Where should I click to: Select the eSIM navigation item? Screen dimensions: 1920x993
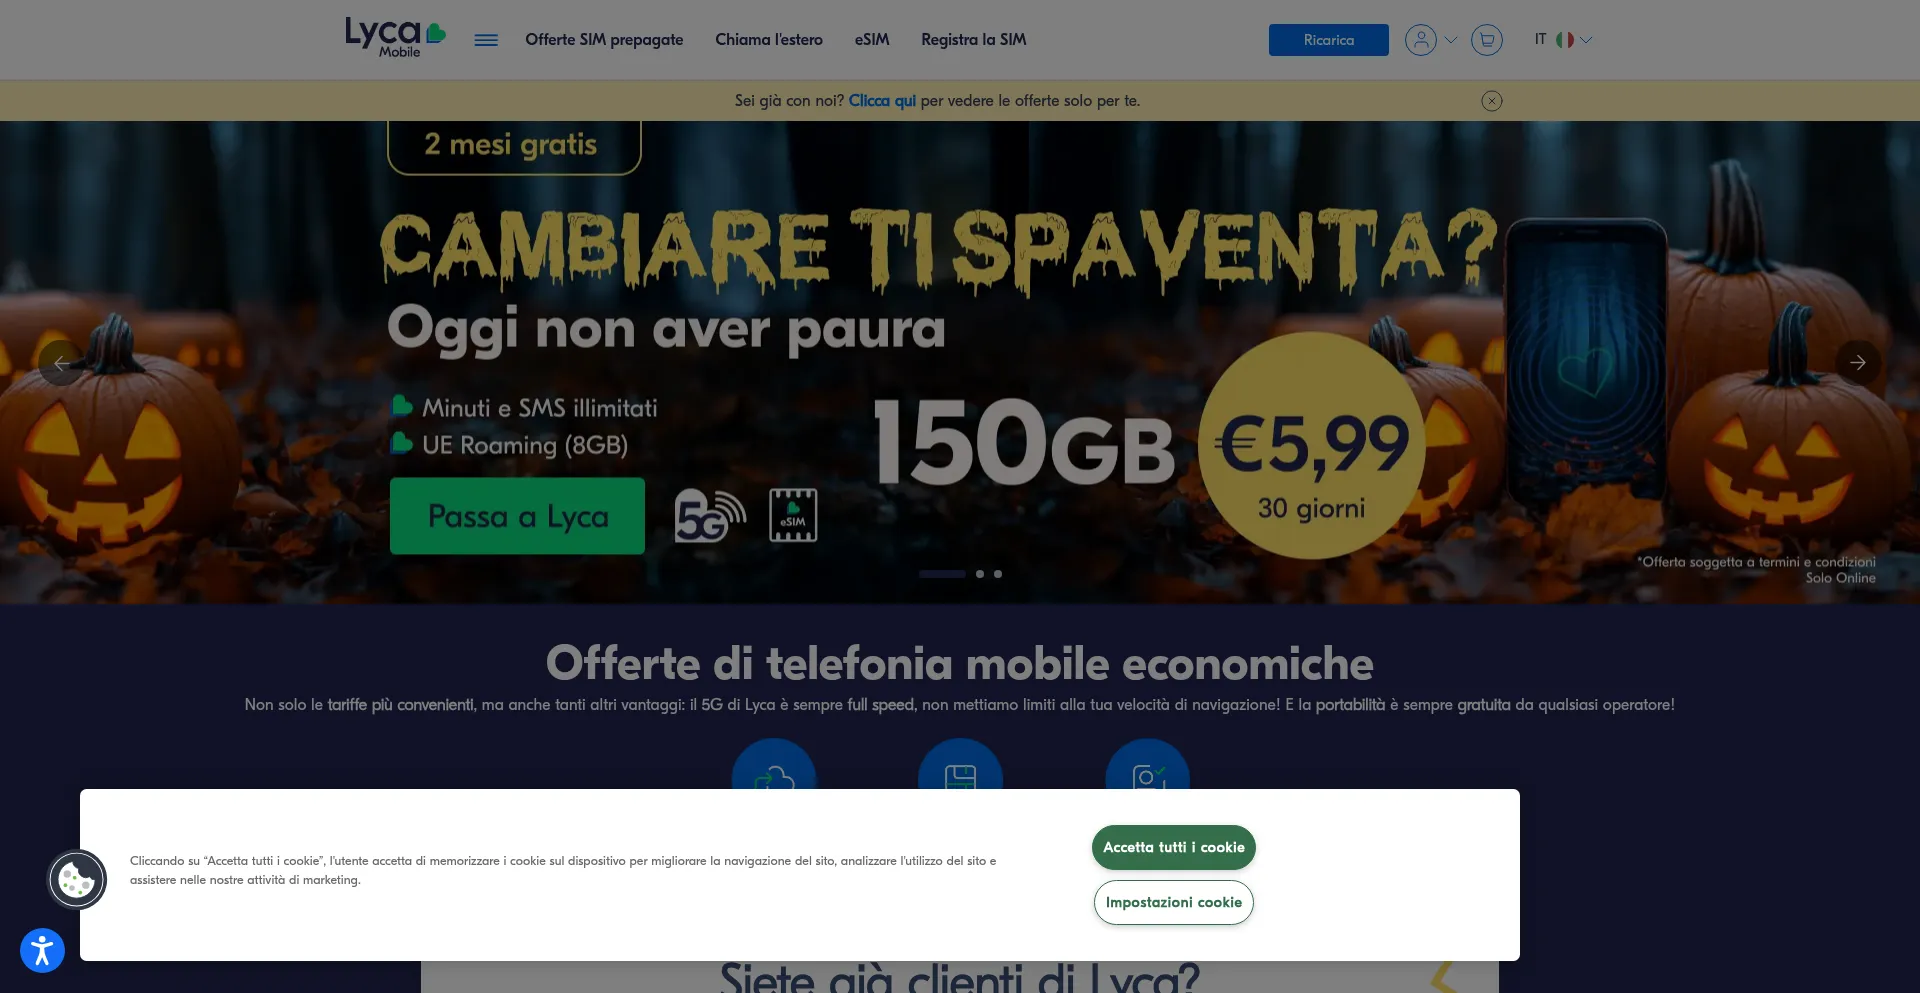[872, 40]
